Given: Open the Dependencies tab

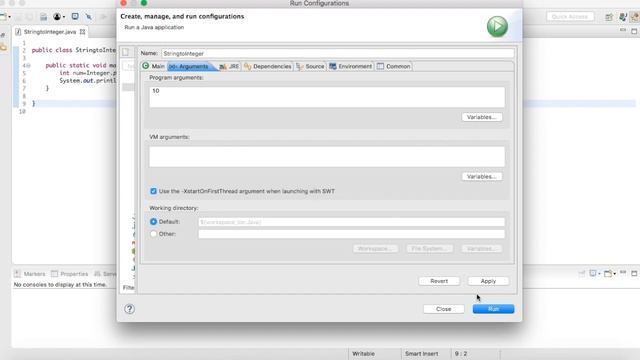Looking at the screenshot, I should 268,67.
